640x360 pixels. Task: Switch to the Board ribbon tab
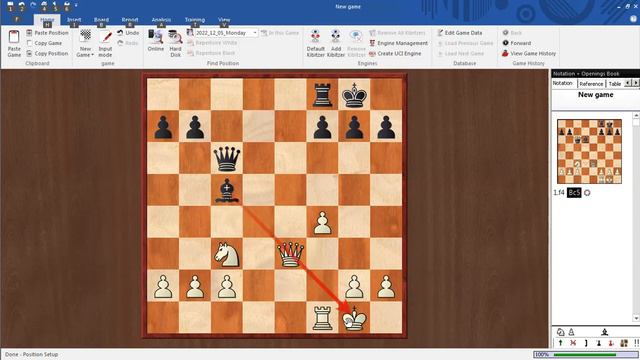tap(101, 20)
